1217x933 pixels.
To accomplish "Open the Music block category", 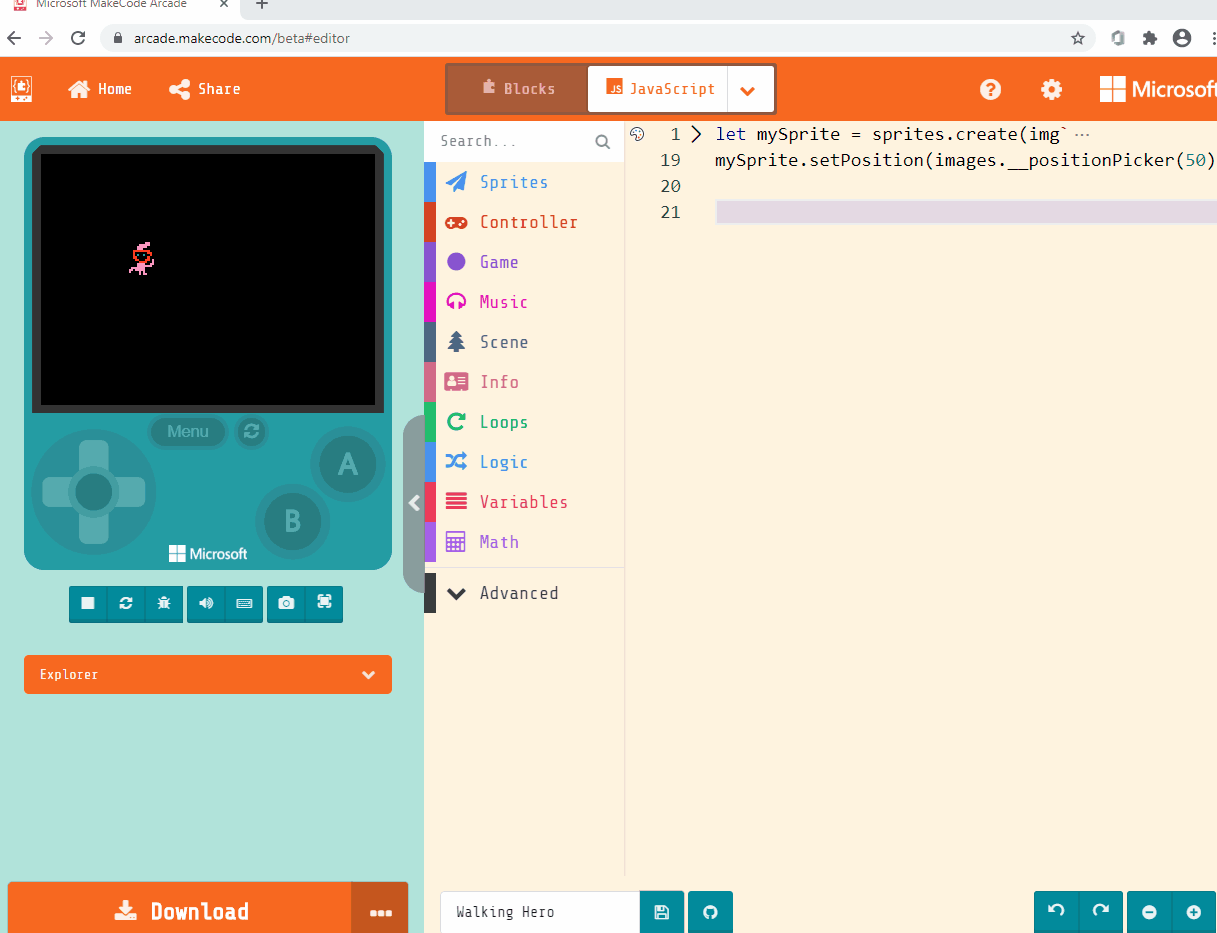I will (x=524, y=302).
